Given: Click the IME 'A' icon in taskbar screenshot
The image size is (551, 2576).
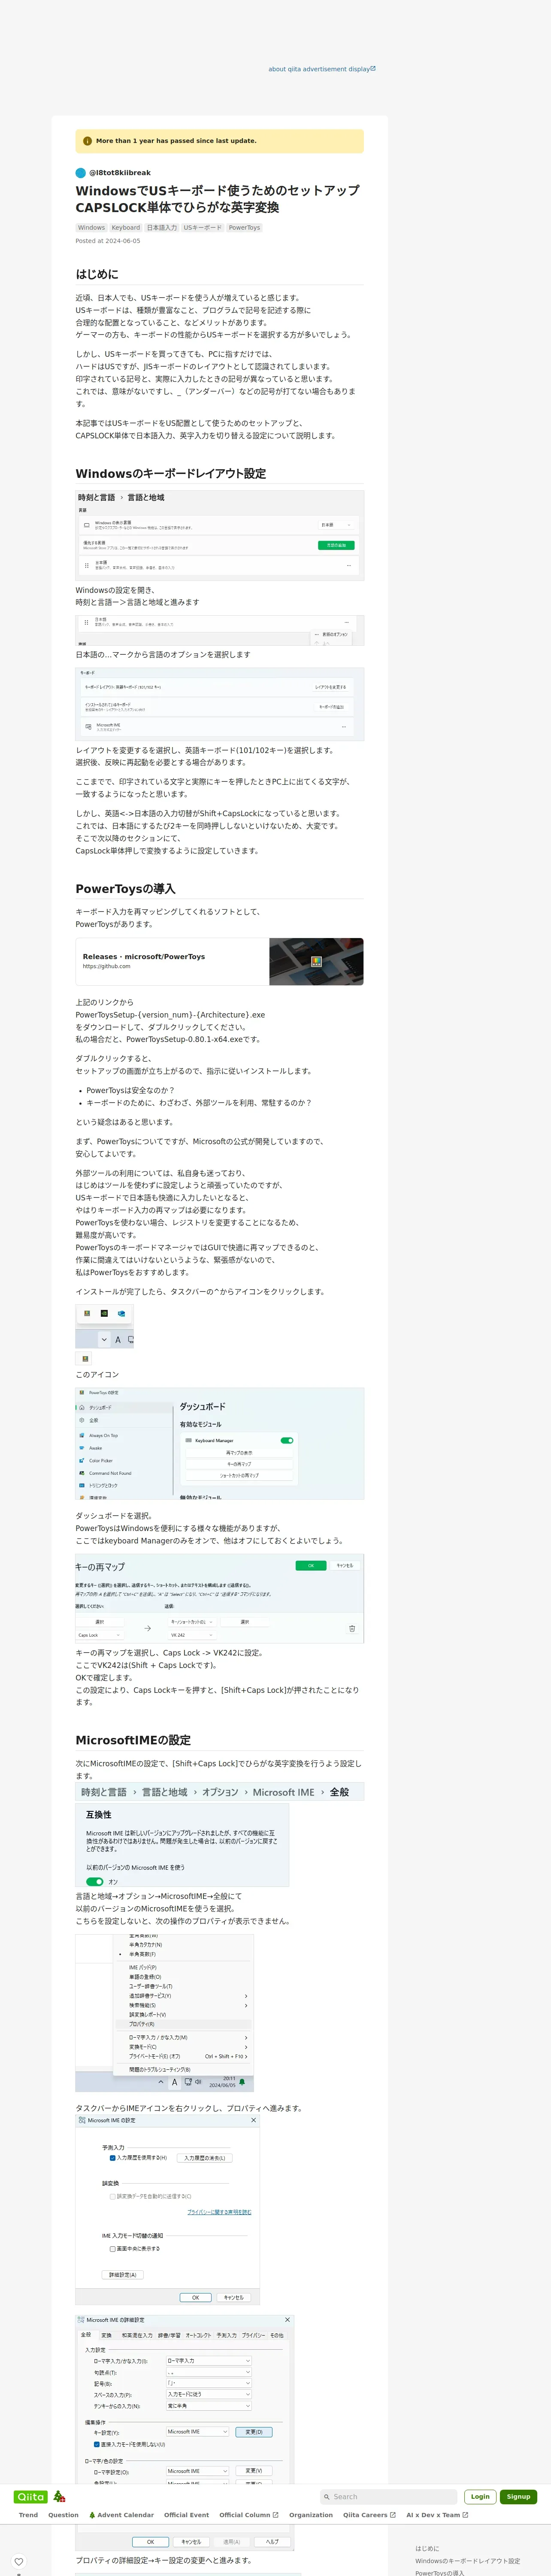Looking at the screenshot, I should [174, 2082].
